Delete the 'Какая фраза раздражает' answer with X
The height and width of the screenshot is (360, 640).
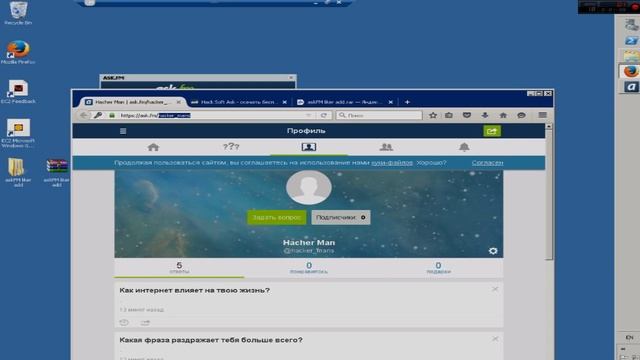pyautogui.click(x=495, y=339)
